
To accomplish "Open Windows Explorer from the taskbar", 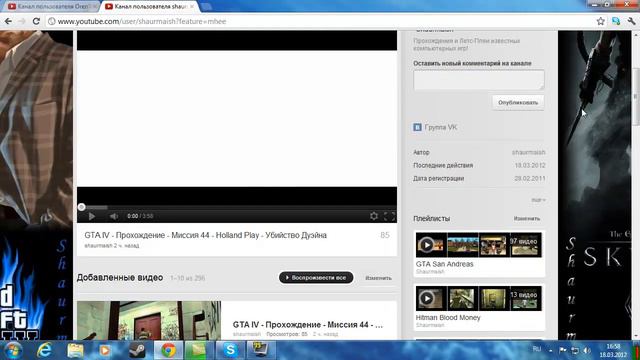I will 75,350.
